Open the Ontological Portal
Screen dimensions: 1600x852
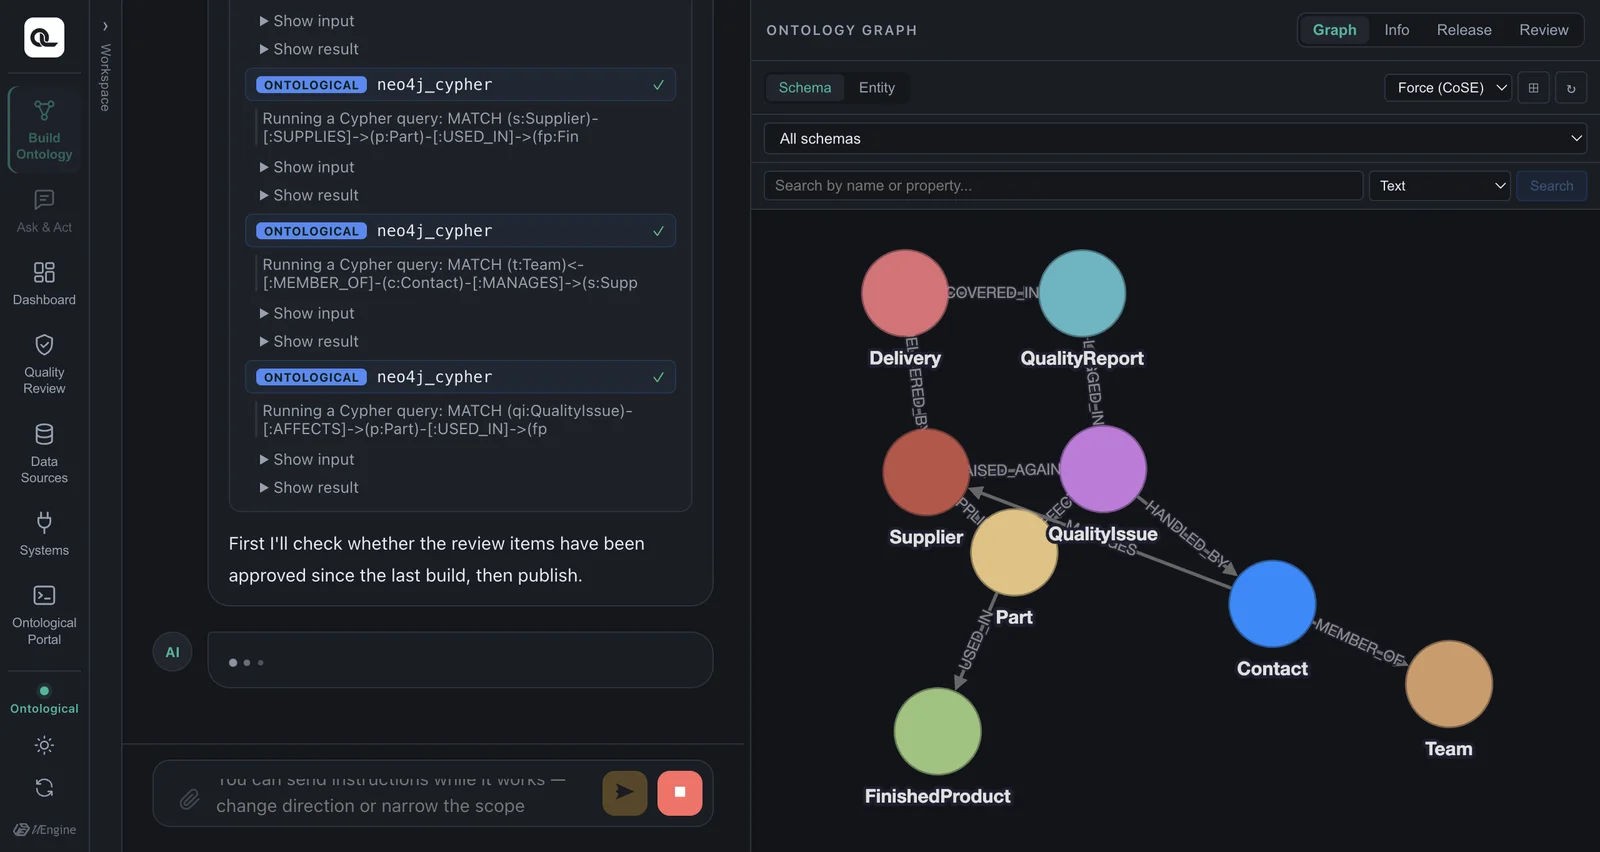coord(44,615)
